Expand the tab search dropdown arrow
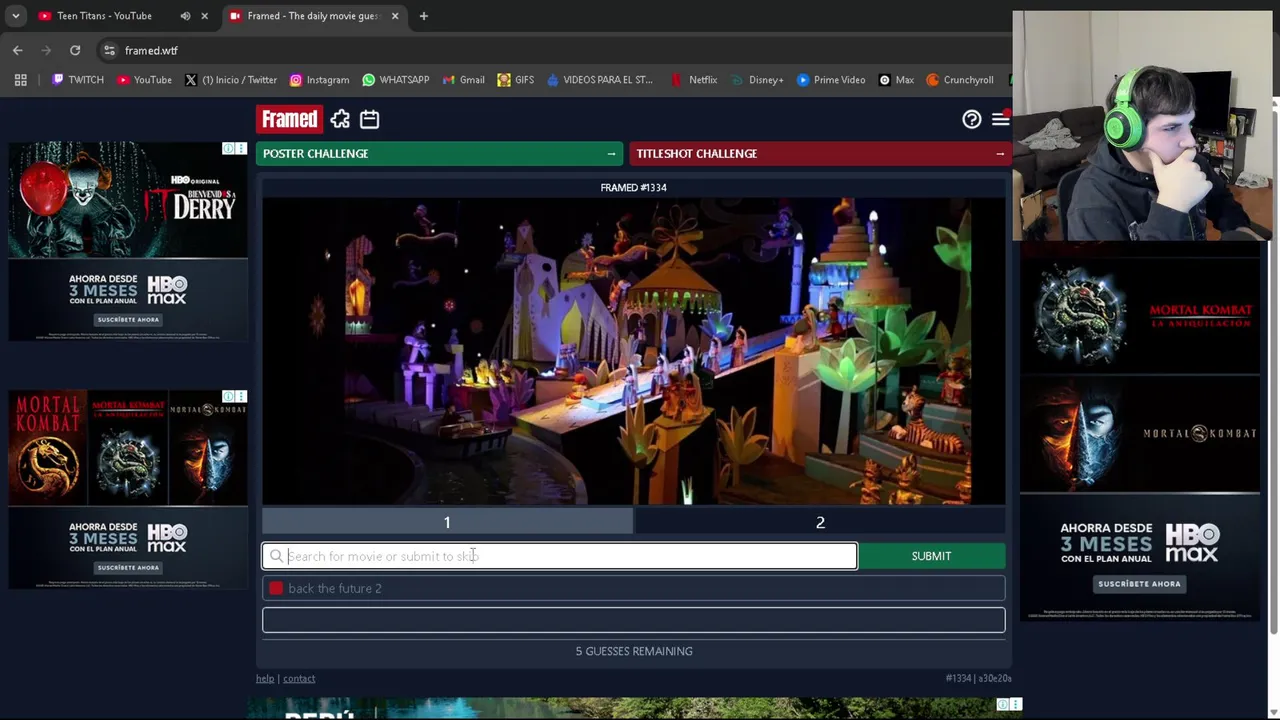Image resolution: width=1280 pixels, height=720 pixels. click(15, 16)
